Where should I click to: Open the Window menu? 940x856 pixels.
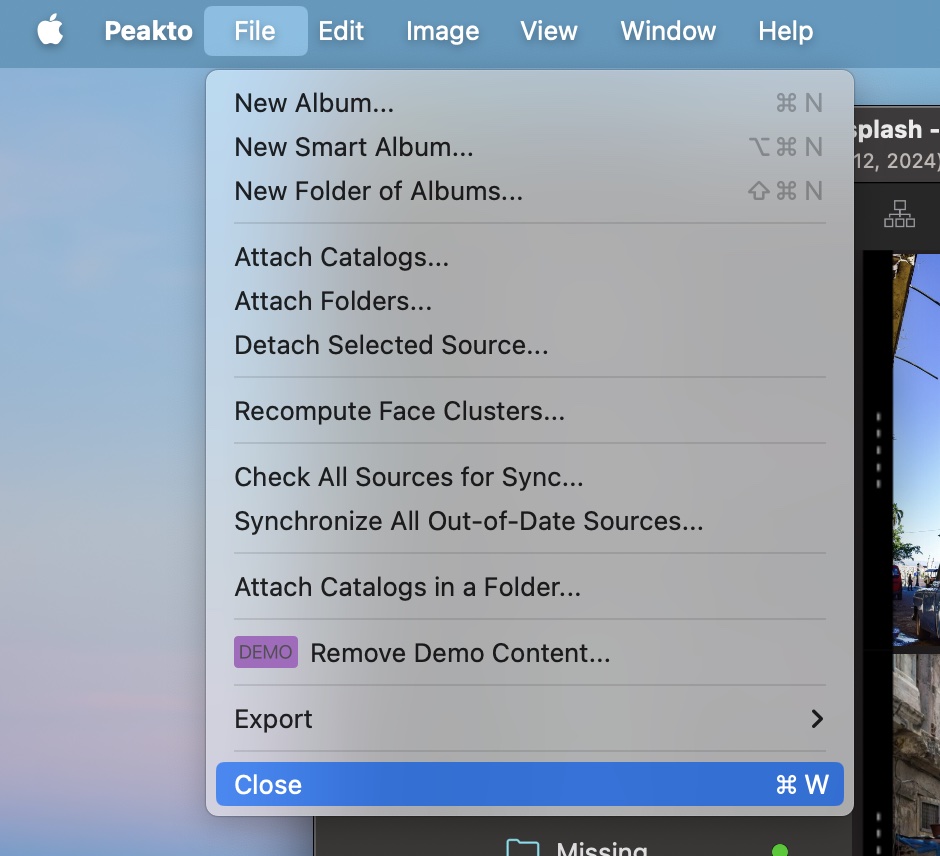[x=668, y=31]
